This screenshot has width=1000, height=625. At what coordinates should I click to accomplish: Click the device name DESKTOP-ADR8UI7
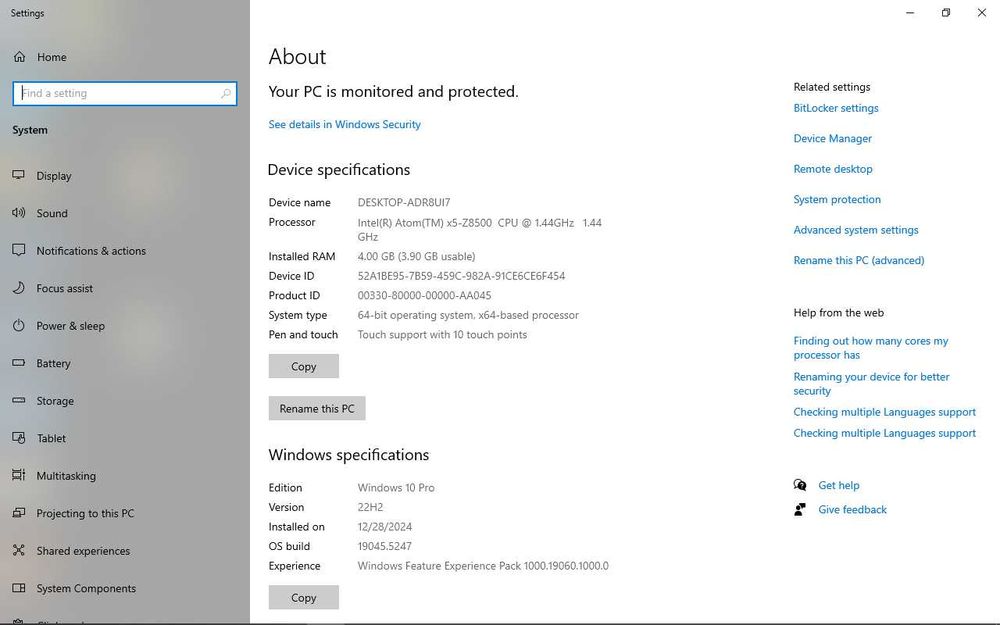pos(404,202)
